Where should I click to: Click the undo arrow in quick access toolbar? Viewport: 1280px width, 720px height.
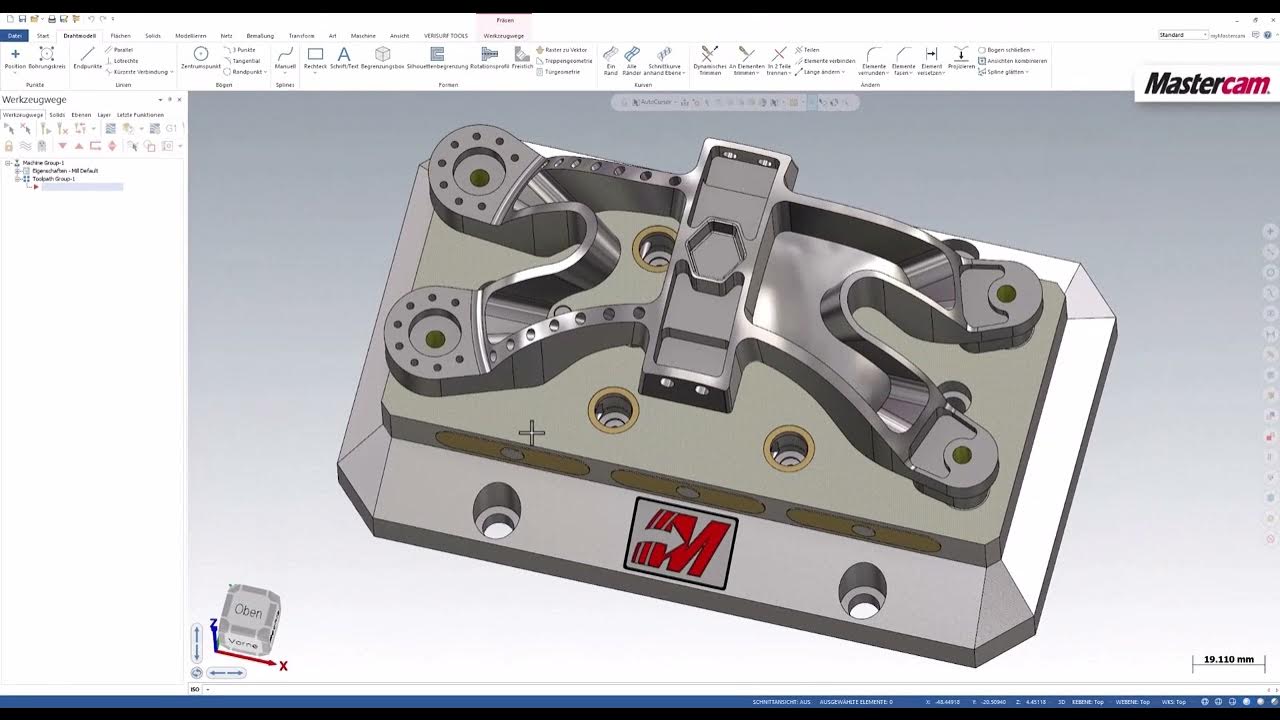[91, 19]
